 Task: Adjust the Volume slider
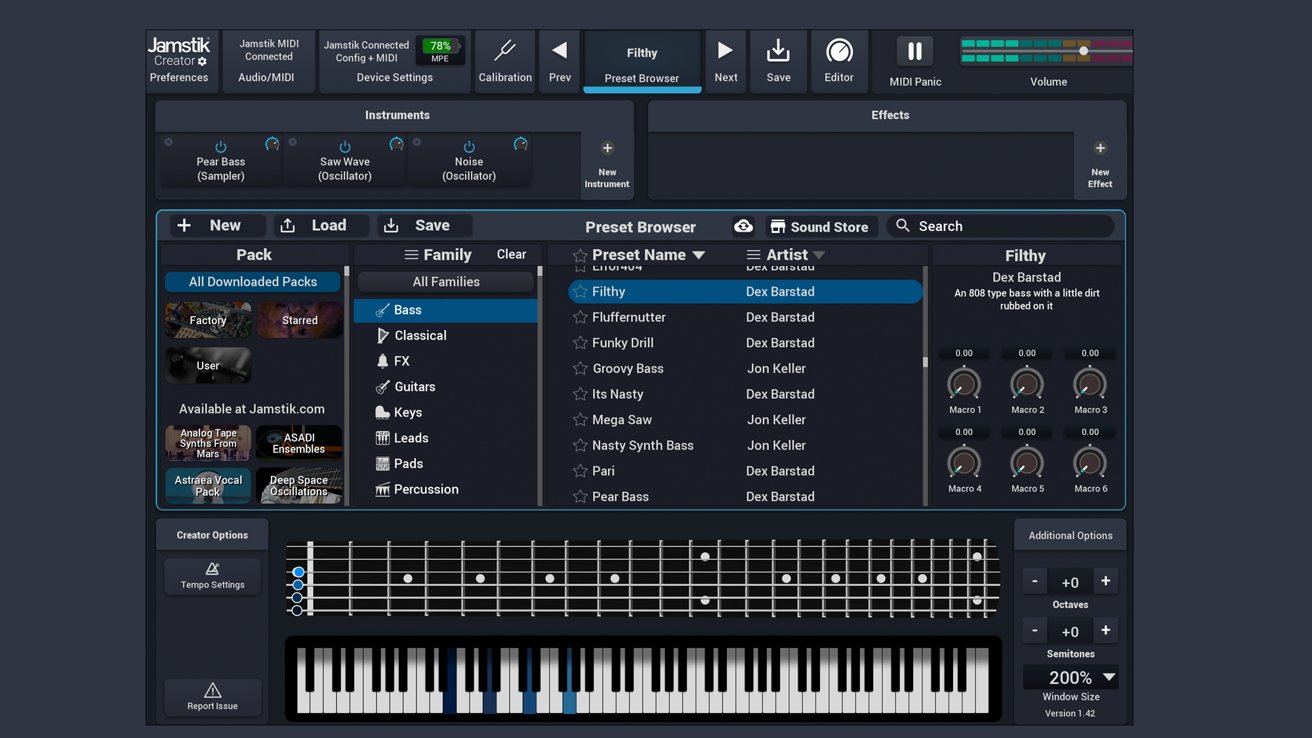coord(1083,51)
